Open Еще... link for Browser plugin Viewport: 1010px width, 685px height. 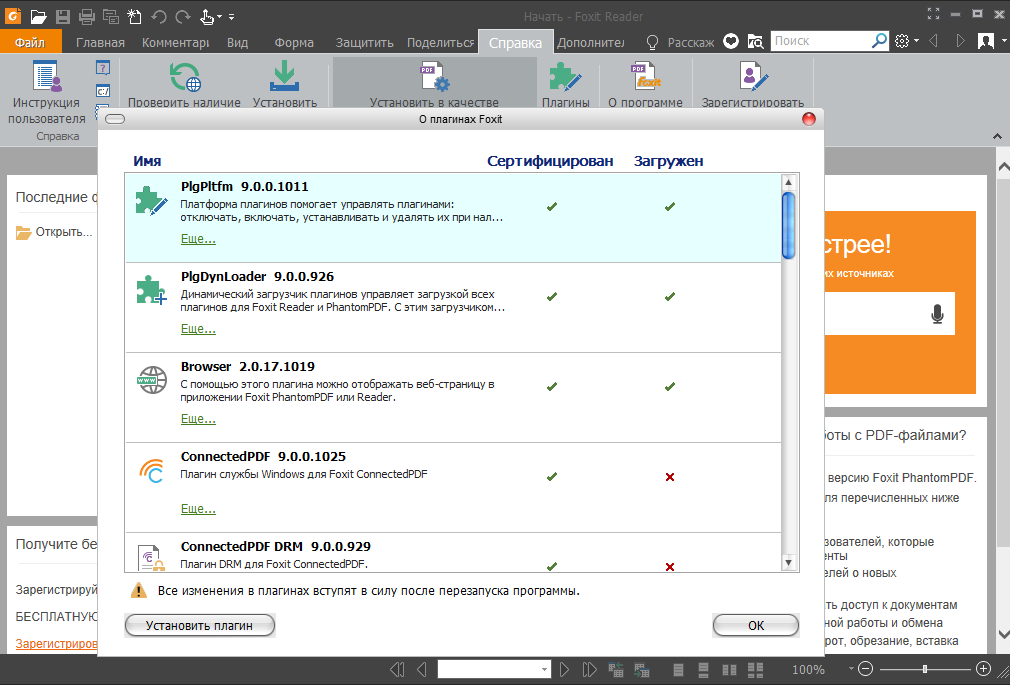(x=198, y=419)
